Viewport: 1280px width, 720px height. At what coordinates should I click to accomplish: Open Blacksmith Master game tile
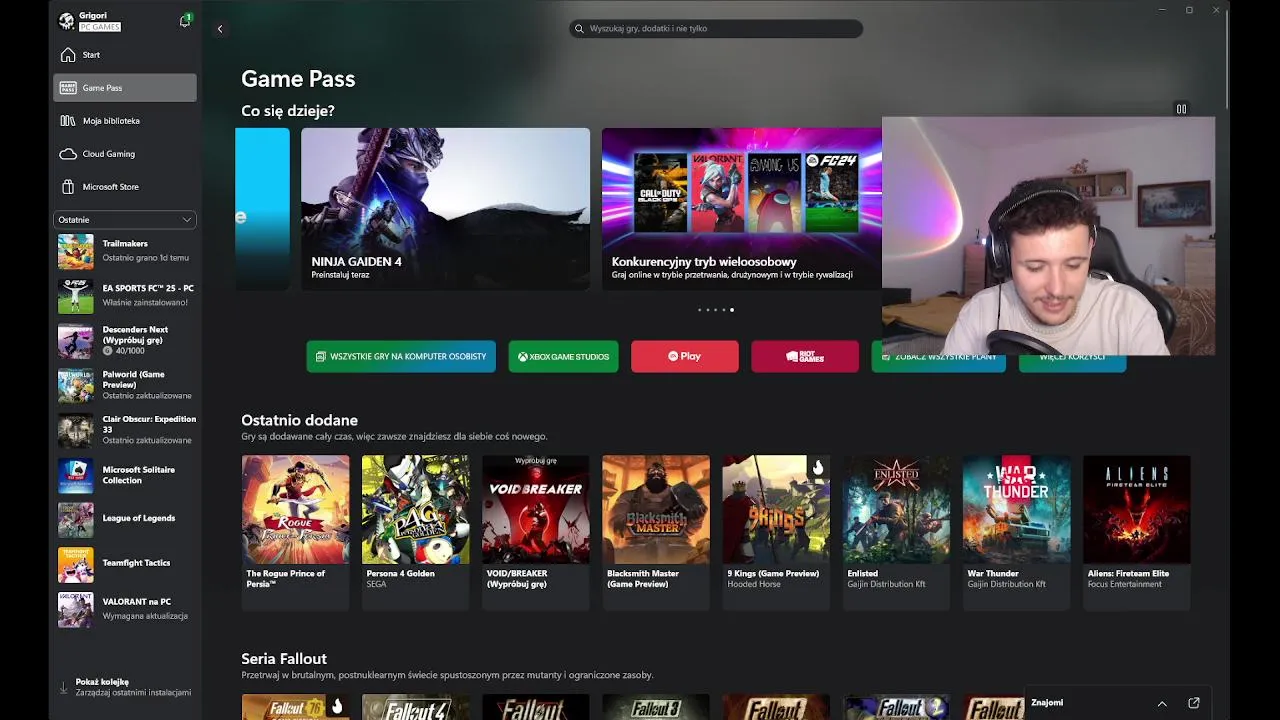tap(656, 531)
